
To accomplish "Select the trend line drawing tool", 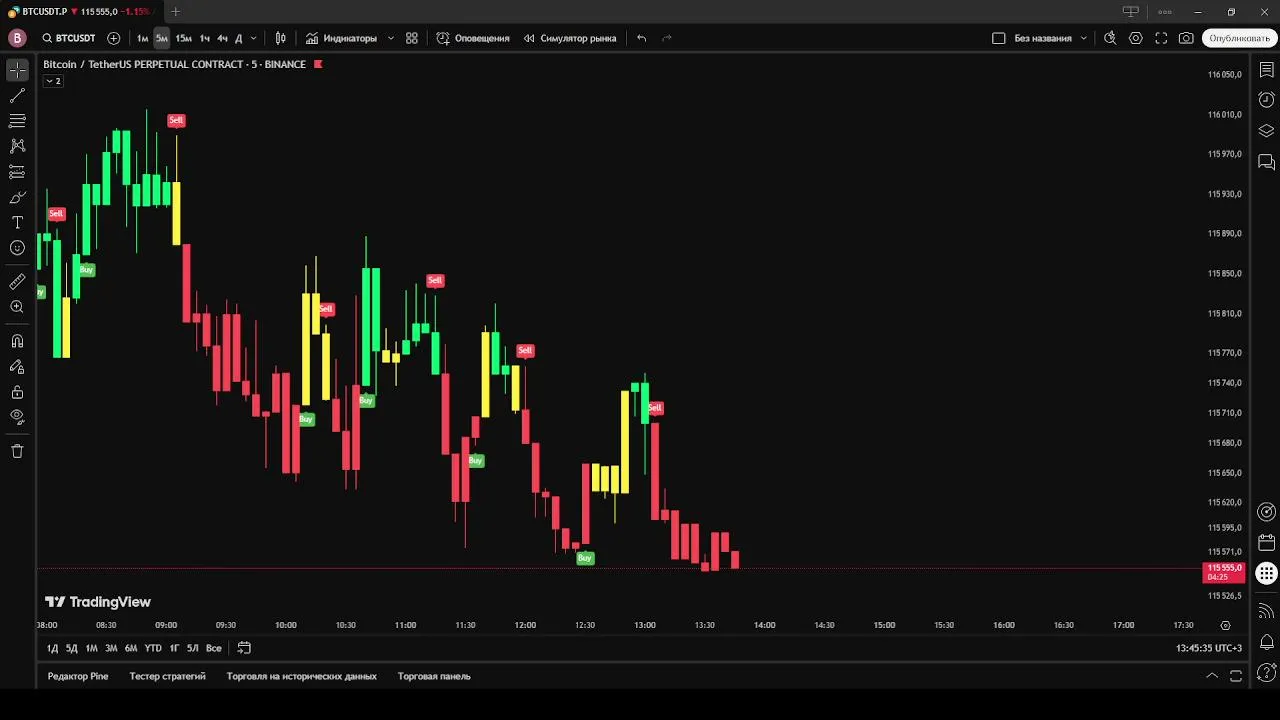I will 17,96.
